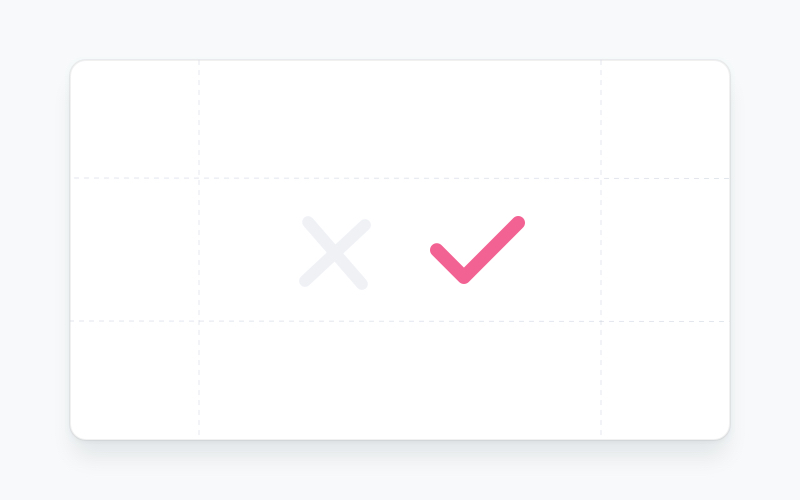Click the middle-left cell of the dashed grid
This screenshot has width=800, height=500.
135,250
